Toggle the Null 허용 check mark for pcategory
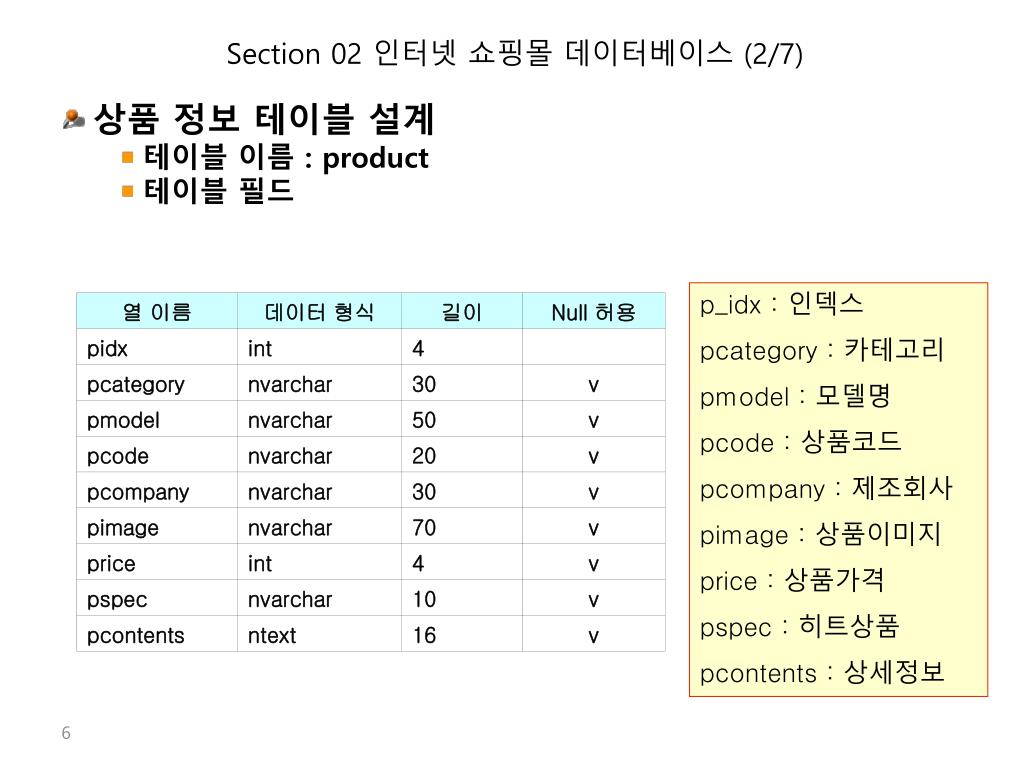The height and width of the screenshot is (768, 1024). point(593,385)
